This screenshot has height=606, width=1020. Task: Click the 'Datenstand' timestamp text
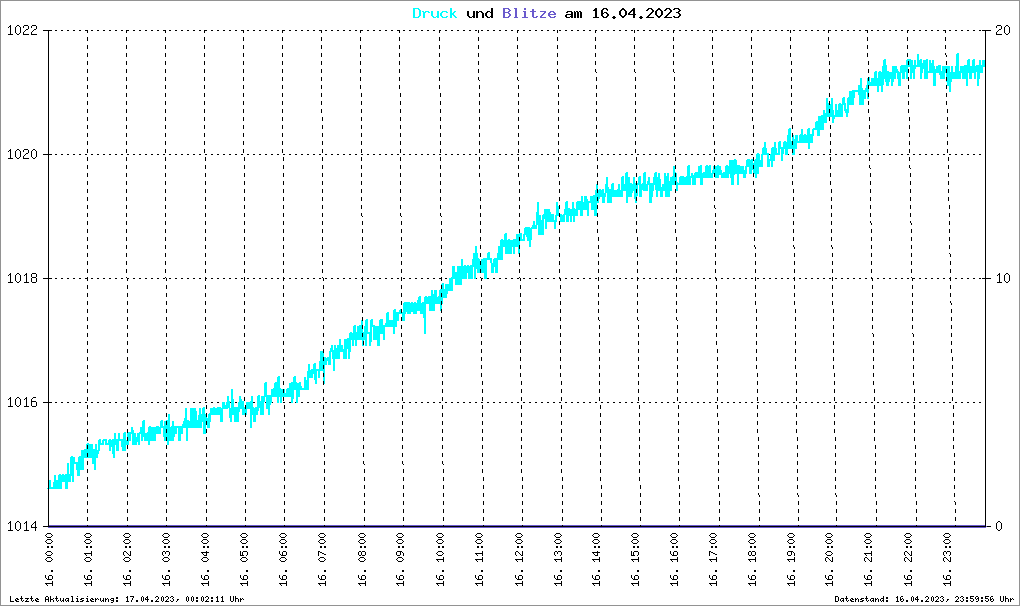click(x=924, y=599)
